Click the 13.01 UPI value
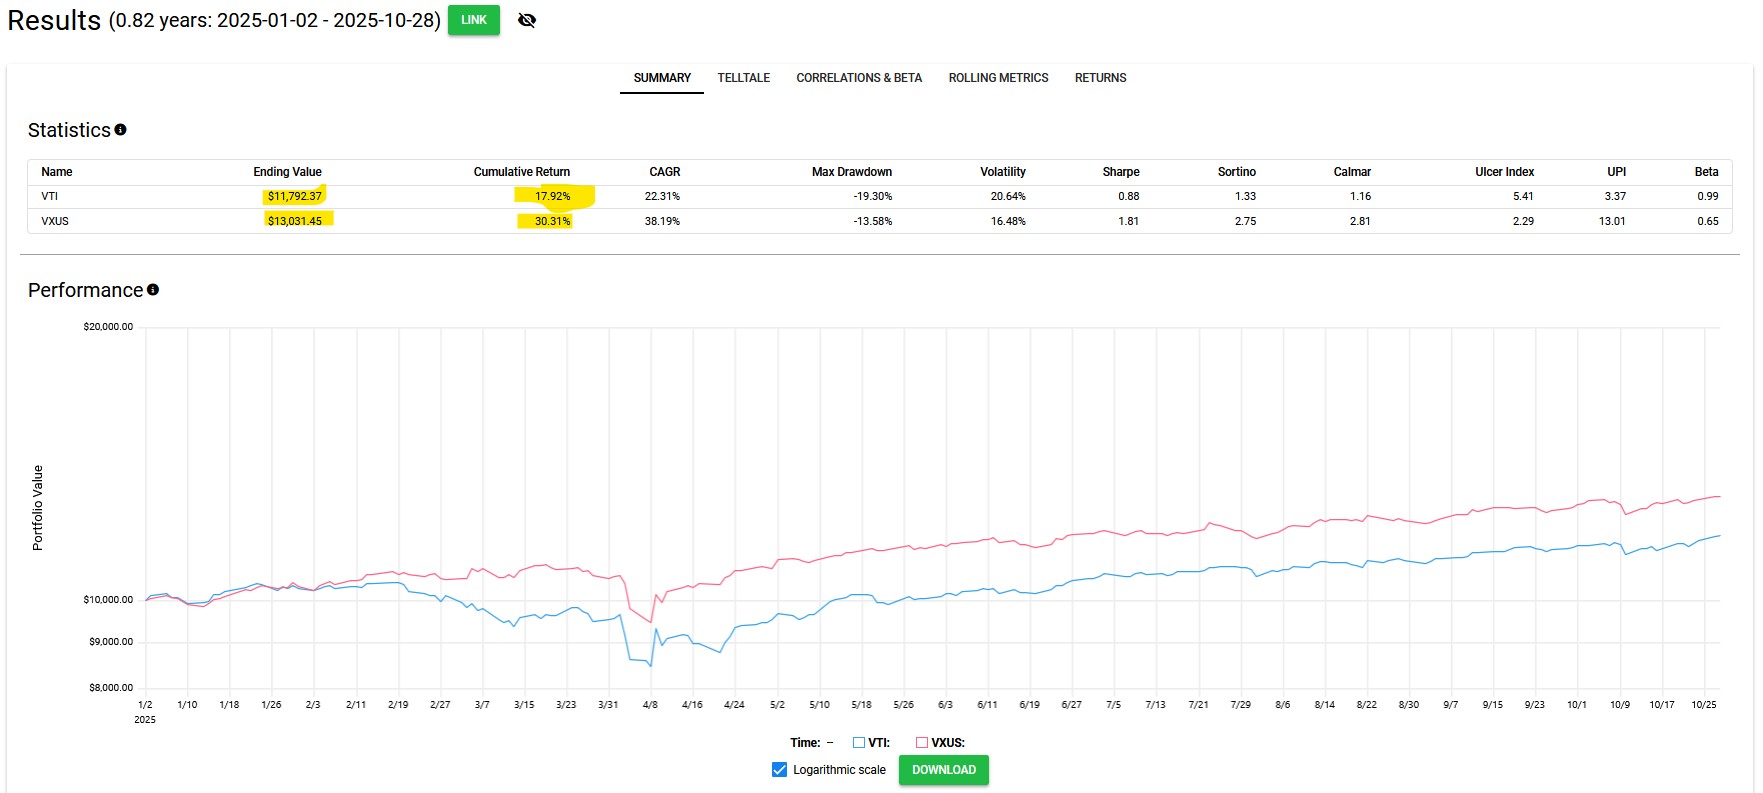 coord(1612,221)
